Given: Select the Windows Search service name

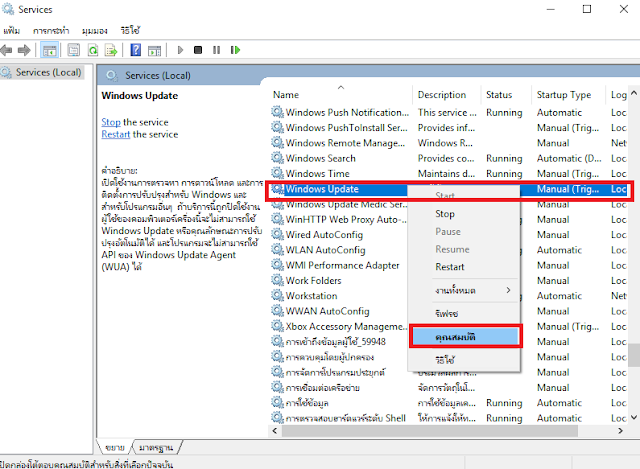Looking at the screenshot, I should 320,158.
